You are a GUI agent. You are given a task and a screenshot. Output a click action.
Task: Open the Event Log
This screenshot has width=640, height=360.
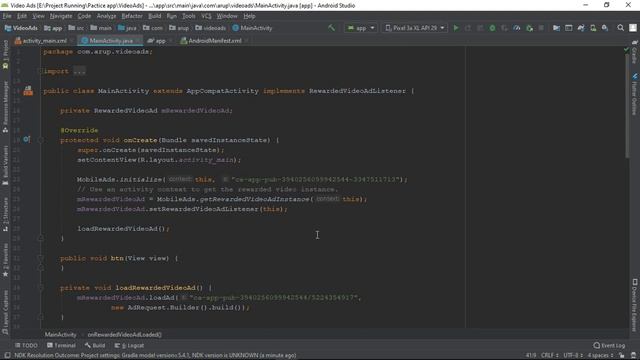click(609, 345)
